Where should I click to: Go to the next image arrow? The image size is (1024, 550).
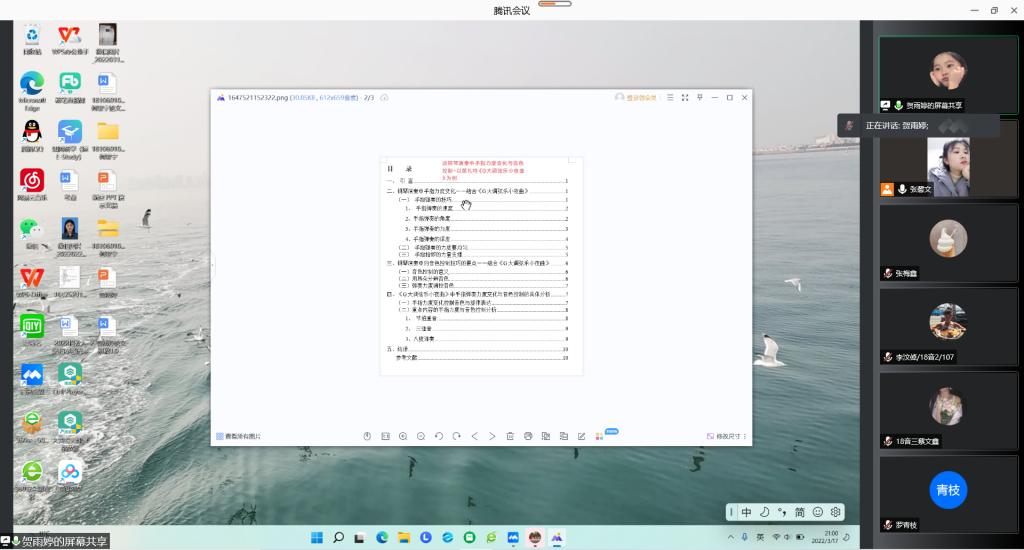[492, 436]
